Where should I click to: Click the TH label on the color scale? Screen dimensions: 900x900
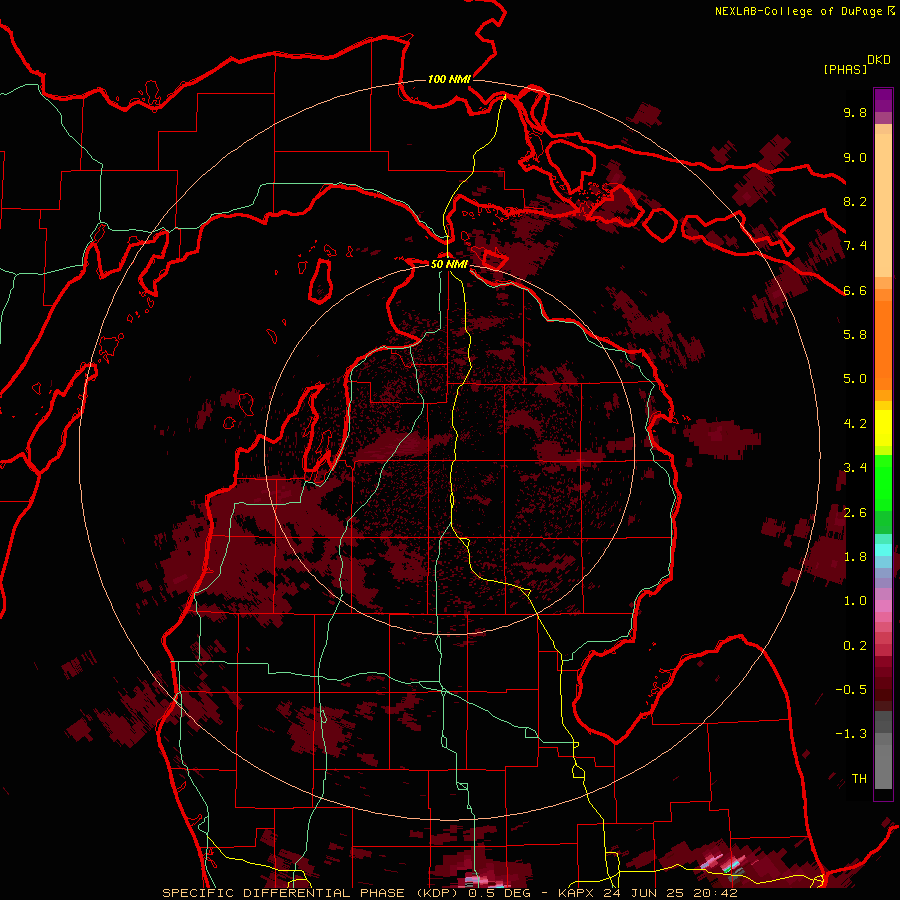point(859,779)
